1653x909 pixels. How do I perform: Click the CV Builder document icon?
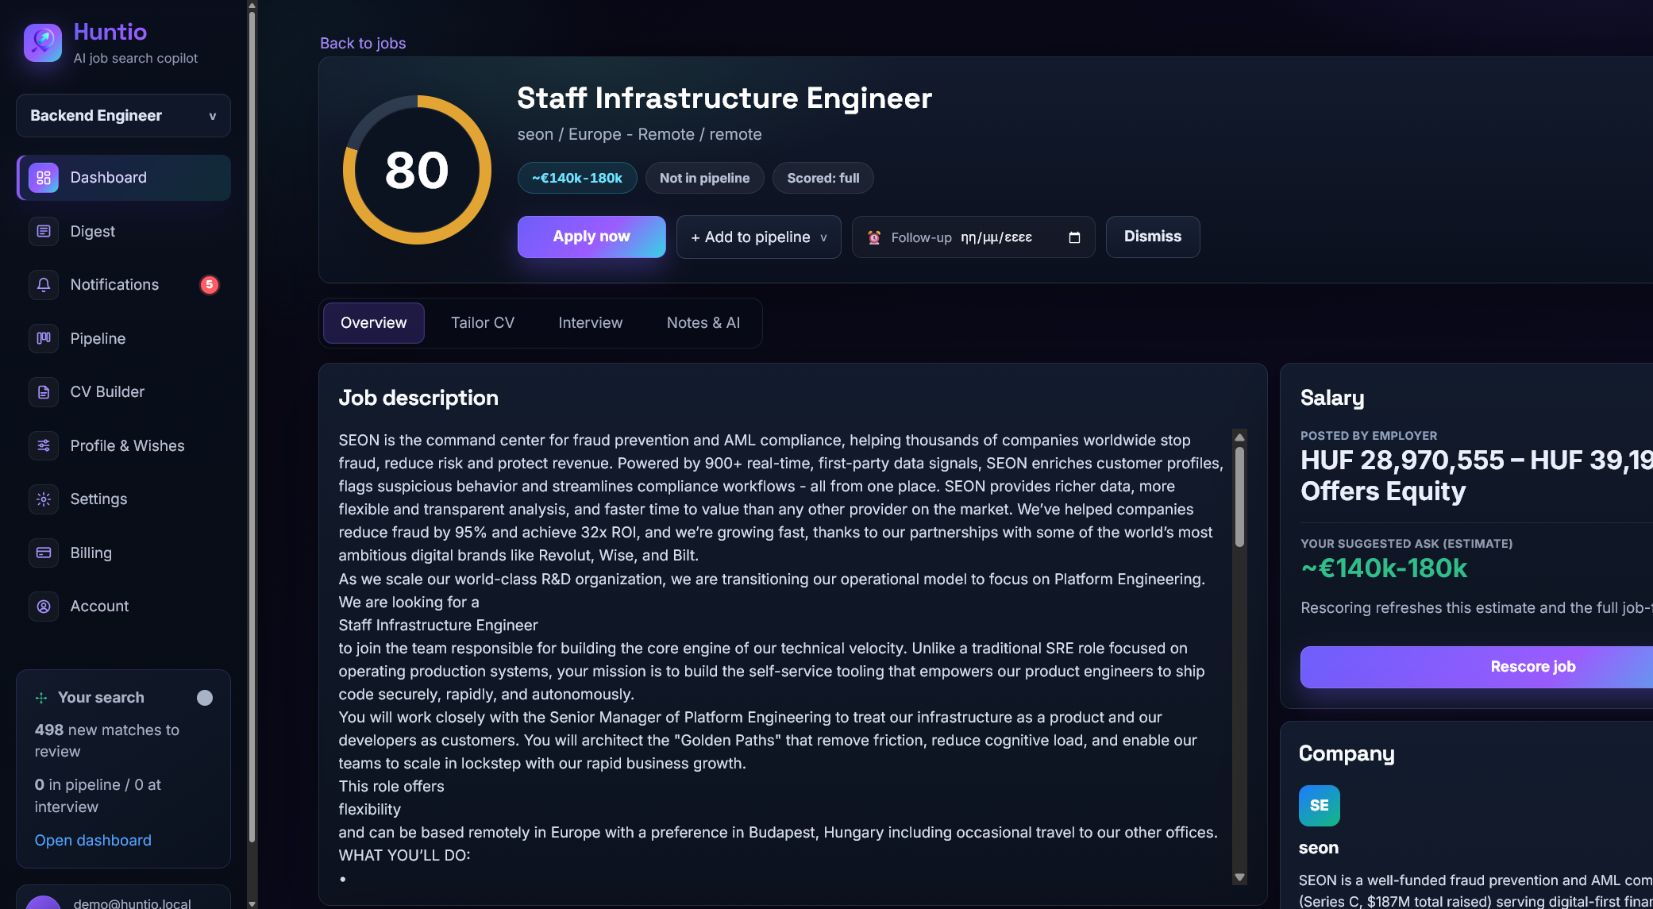pos(43,392)
